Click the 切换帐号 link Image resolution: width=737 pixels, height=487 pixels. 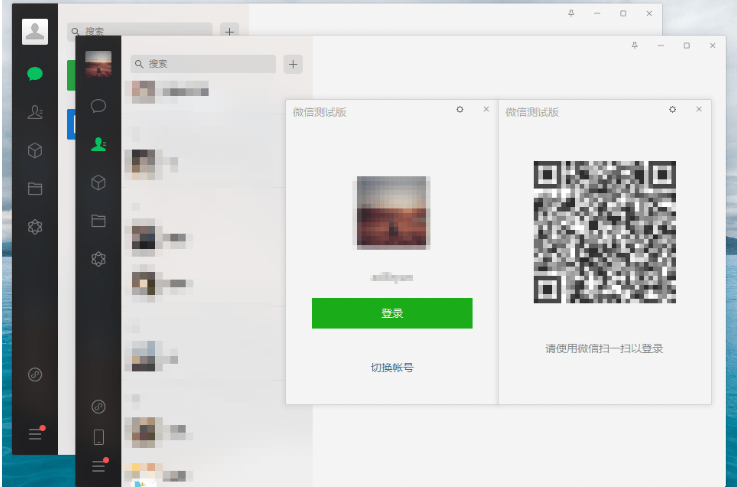[392, 368]
